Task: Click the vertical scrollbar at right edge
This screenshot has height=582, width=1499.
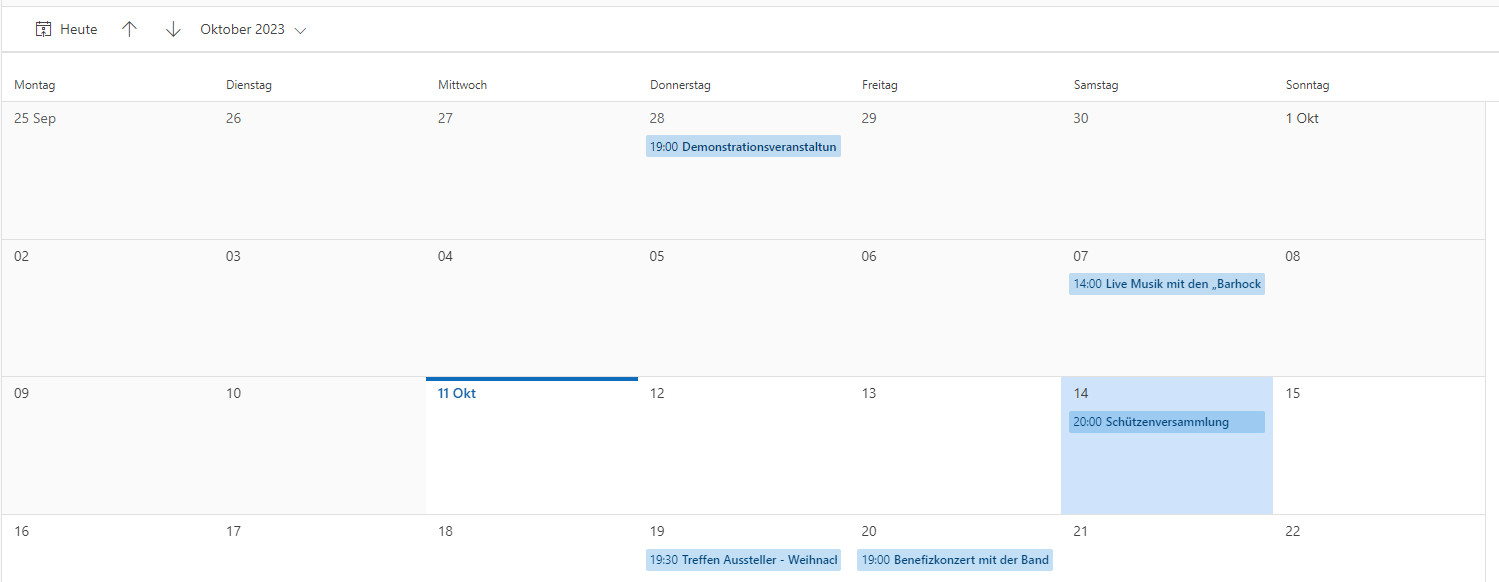Action: (1492, 340)
